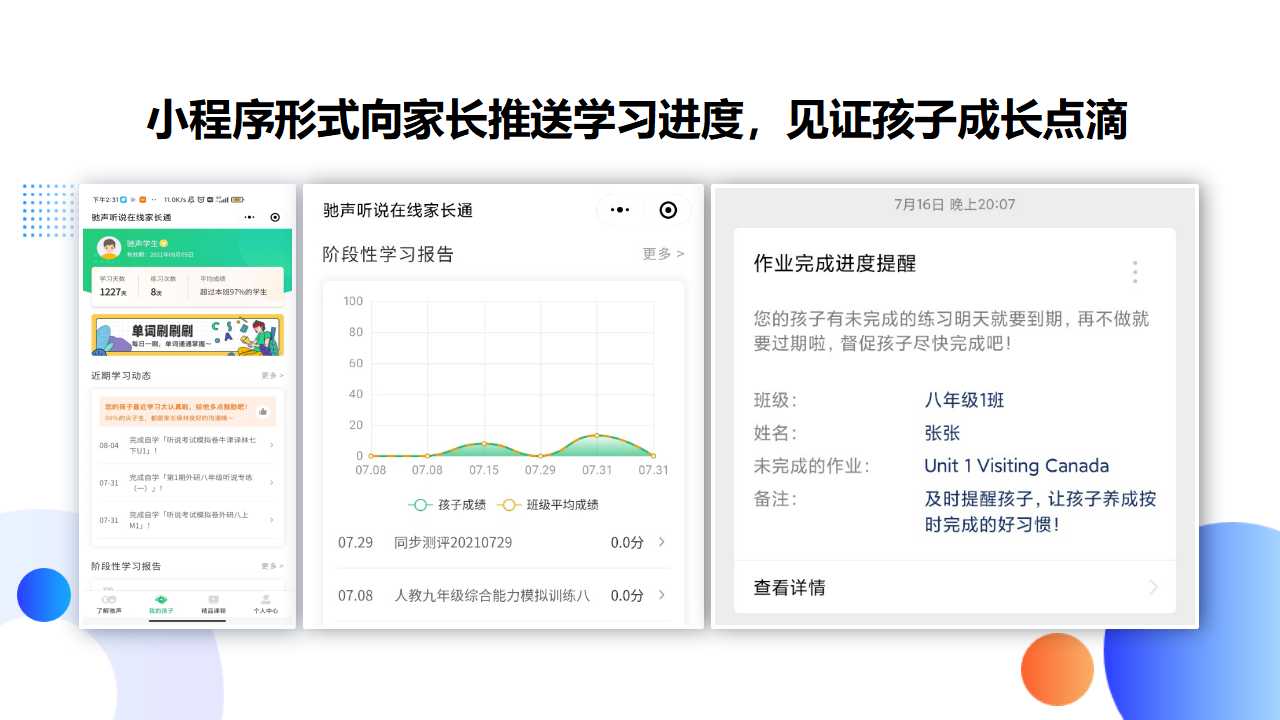The width and height of the screenshot is (1280, 720).
Task: Toggle the 孩子成绩 legend series
Action: tap(448, 505)
